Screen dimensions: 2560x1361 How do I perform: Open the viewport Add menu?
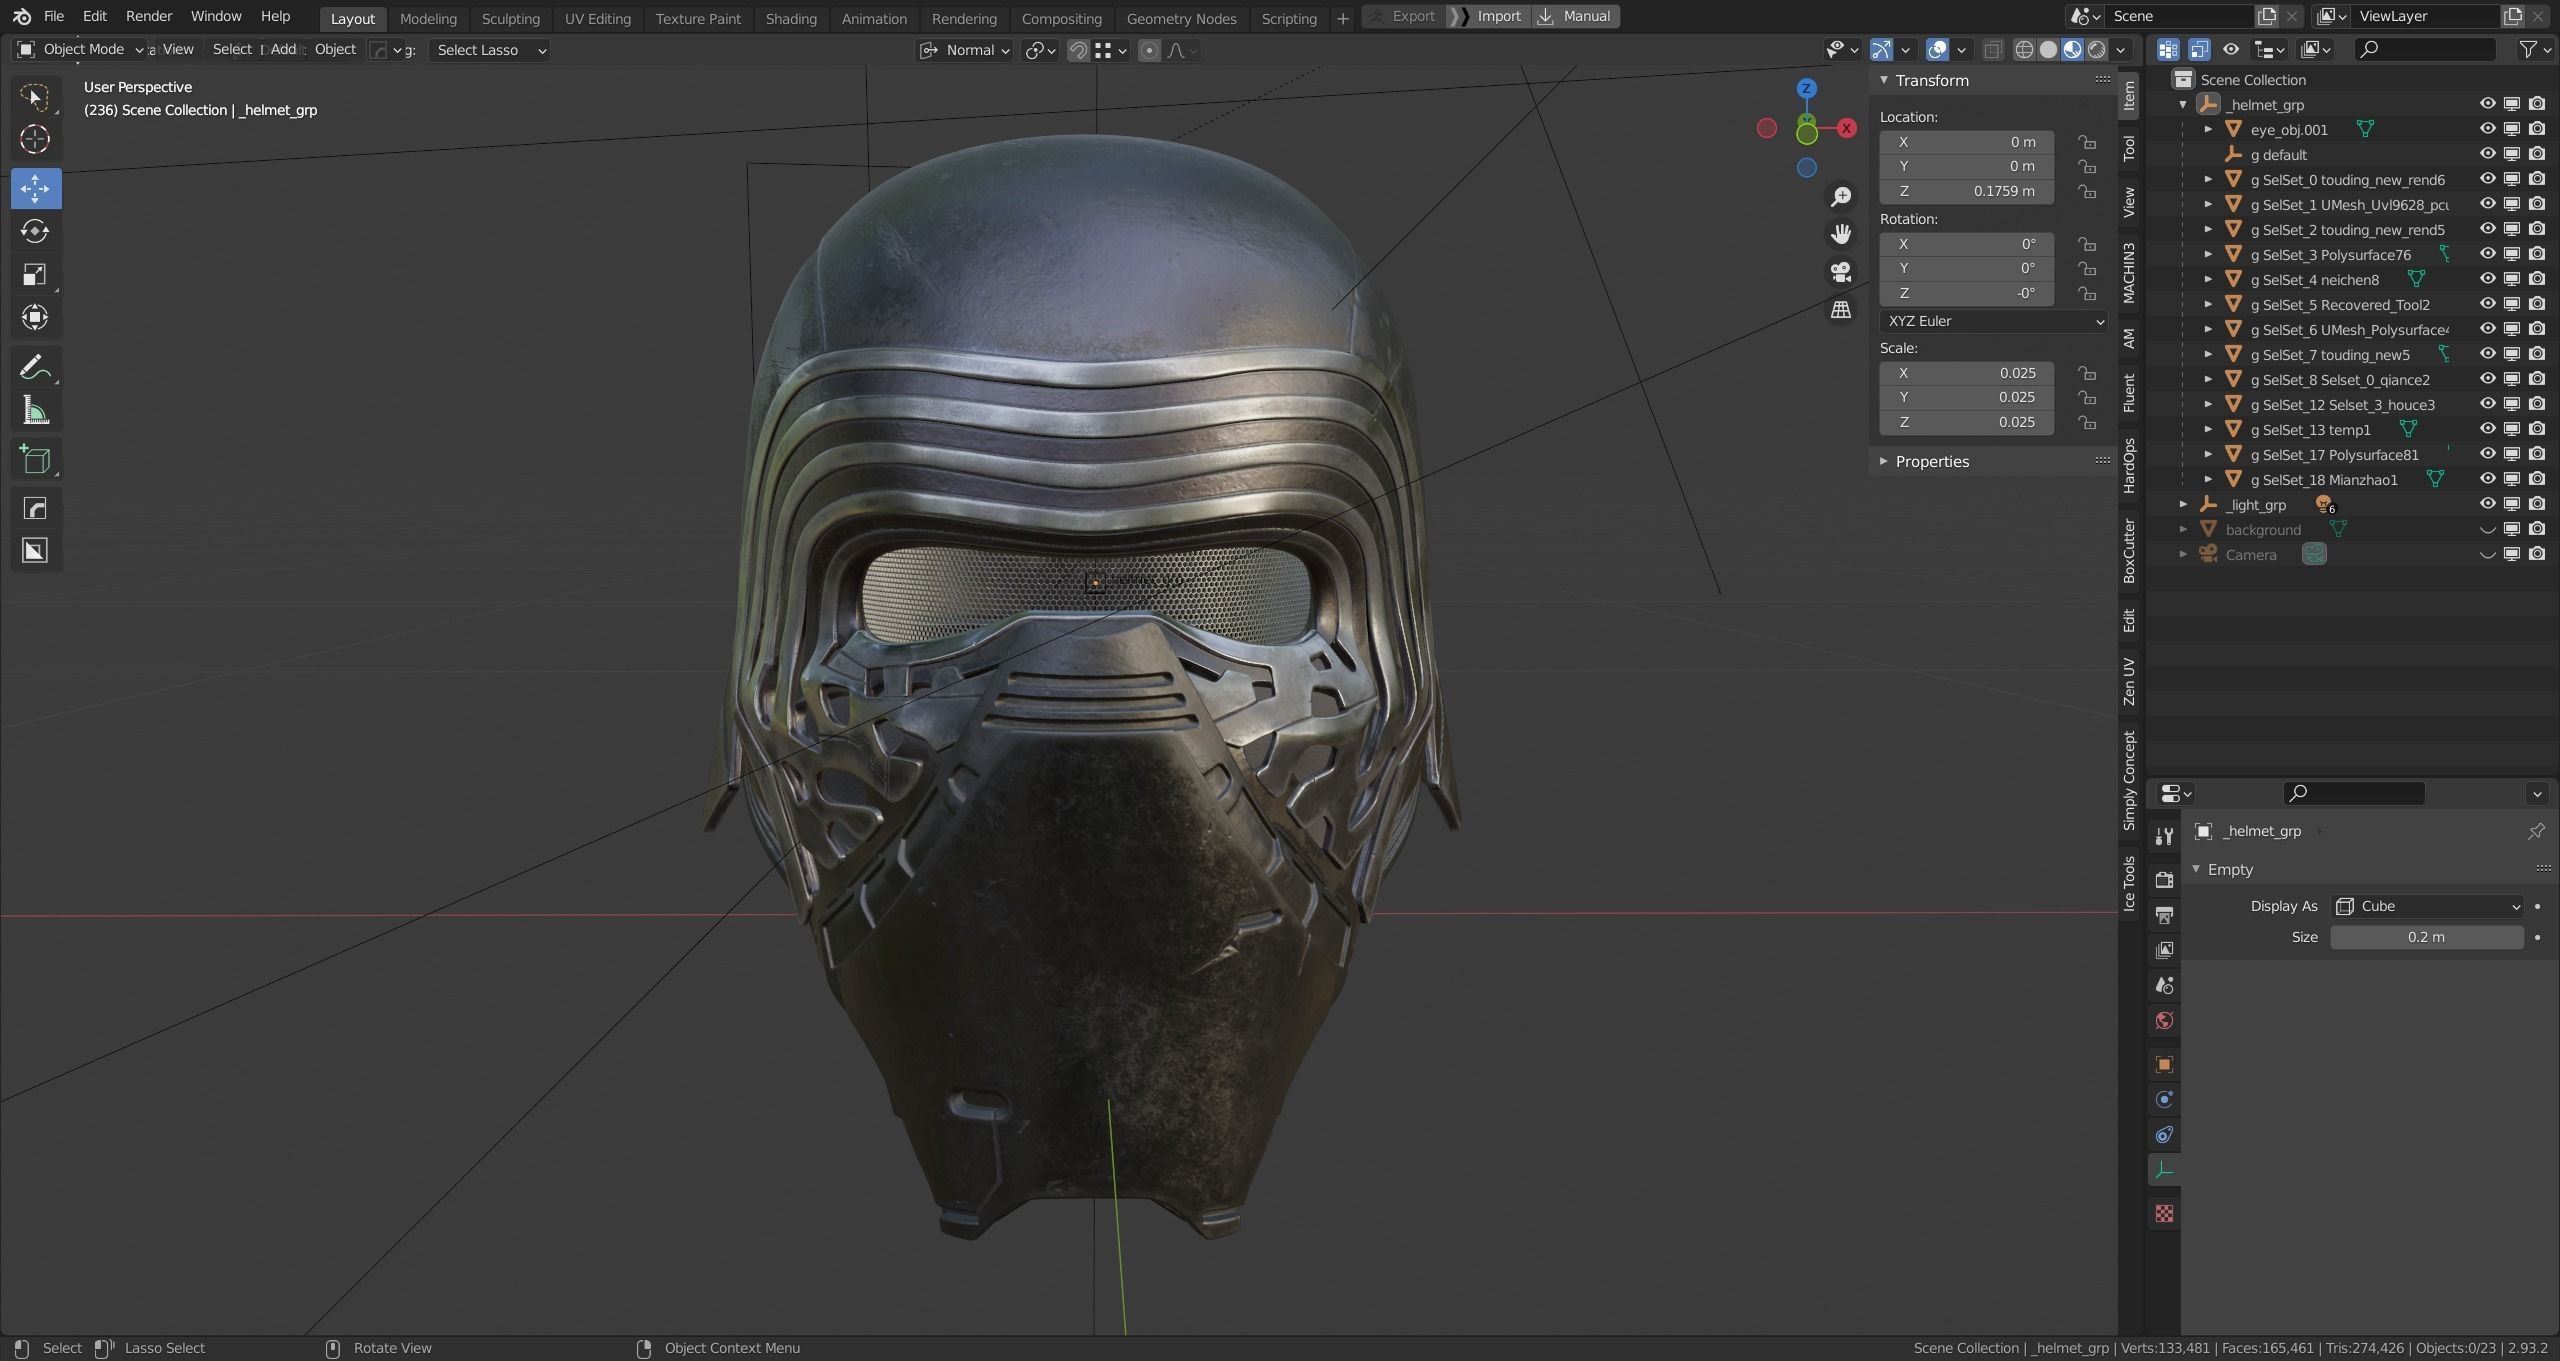point(283,49)
